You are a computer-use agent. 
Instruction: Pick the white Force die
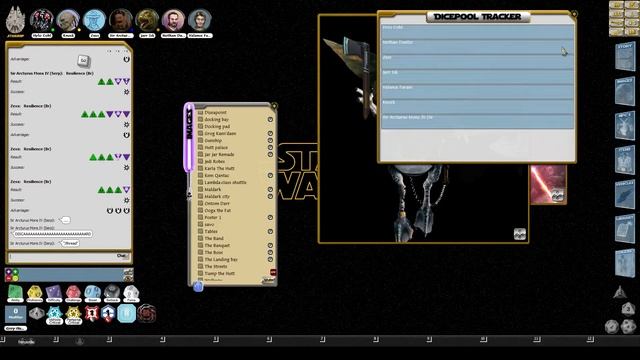131,293
